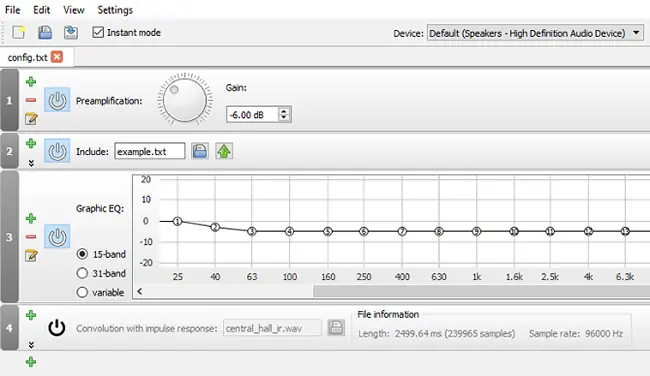The height and width of the screenshot is (376, 650).
Task: Click the EQ graph left scroll arrow
Action: 140,291
